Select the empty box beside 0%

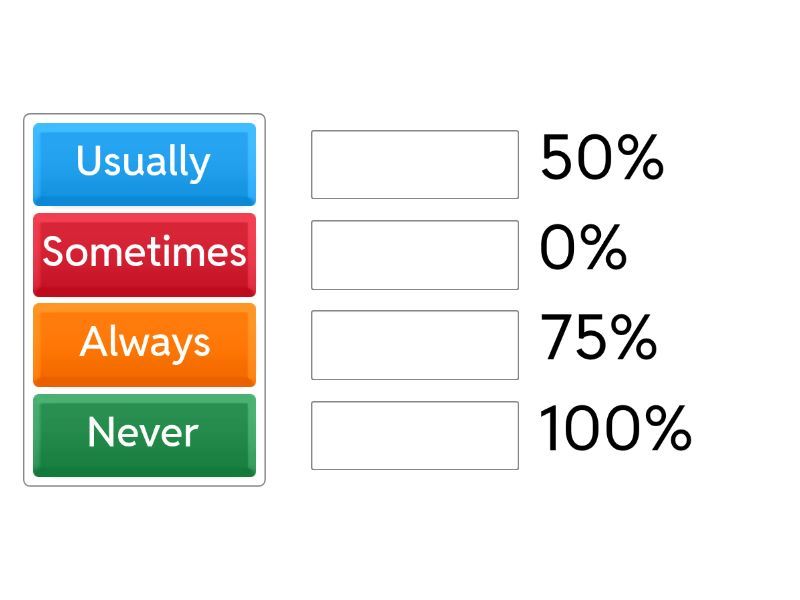click(414, 254)
